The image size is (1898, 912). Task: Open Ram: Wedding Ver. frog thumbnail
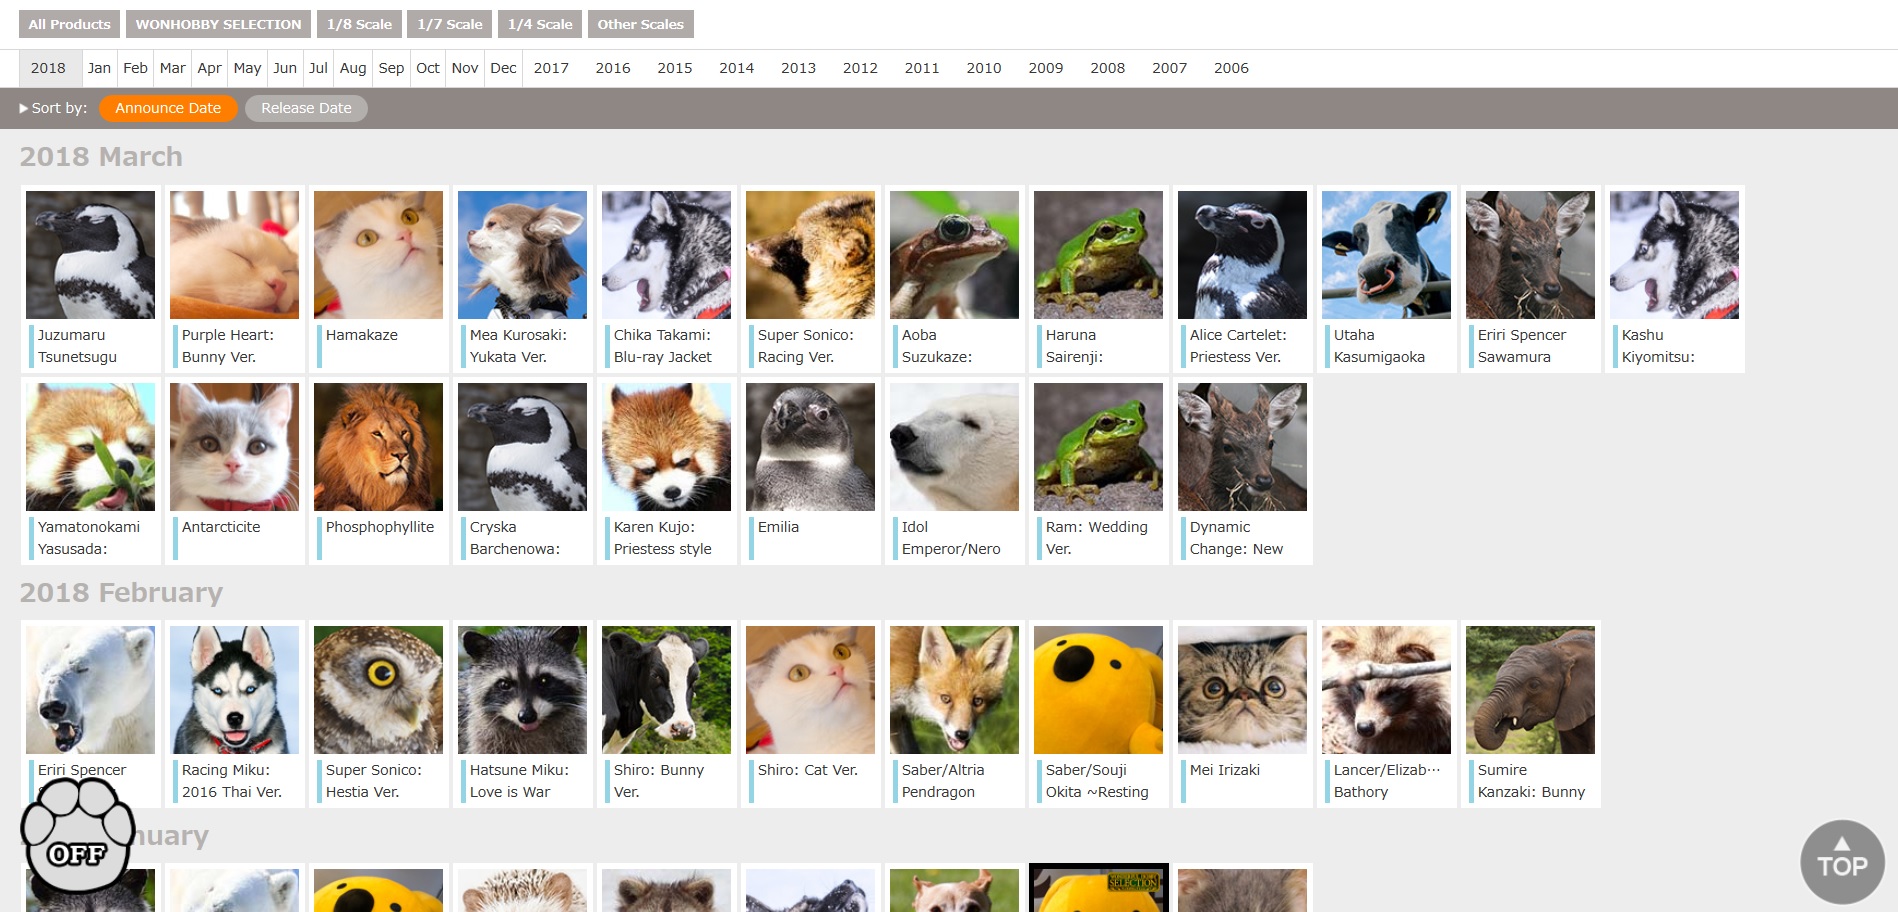1098,447
